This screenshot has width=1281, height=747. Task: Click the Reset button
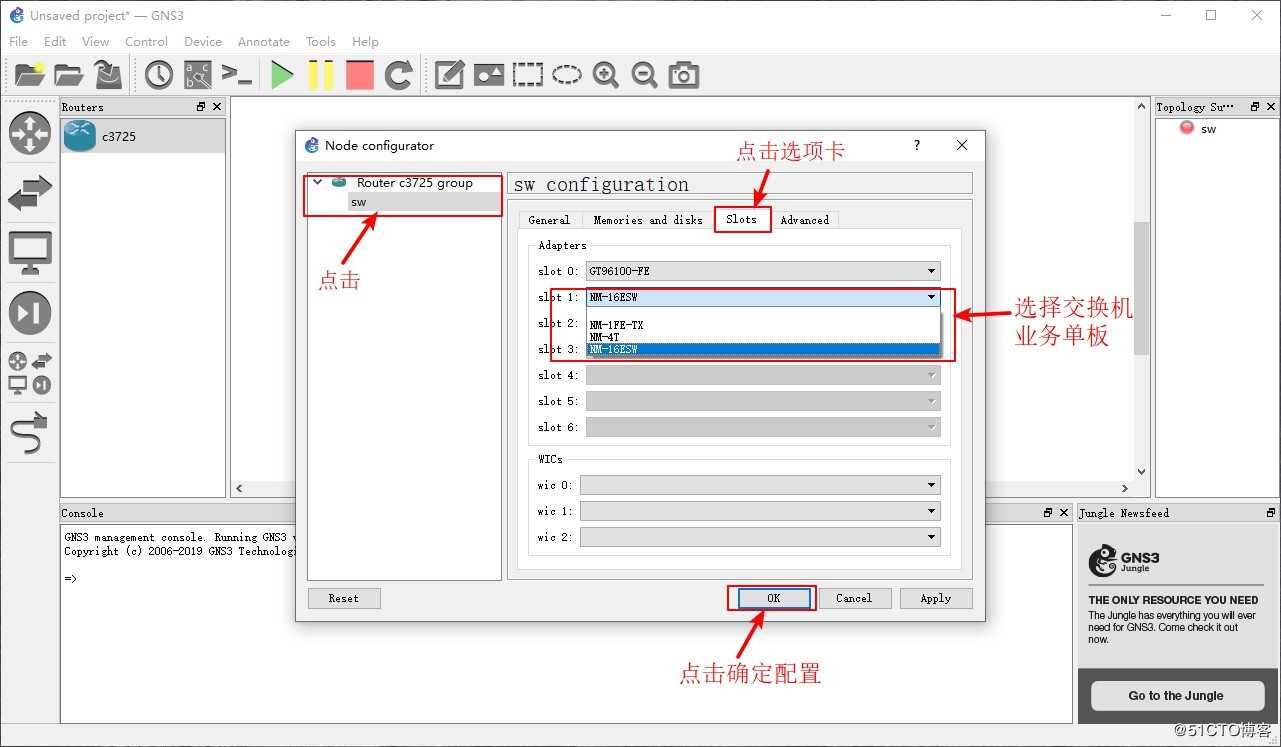[343, 598]
